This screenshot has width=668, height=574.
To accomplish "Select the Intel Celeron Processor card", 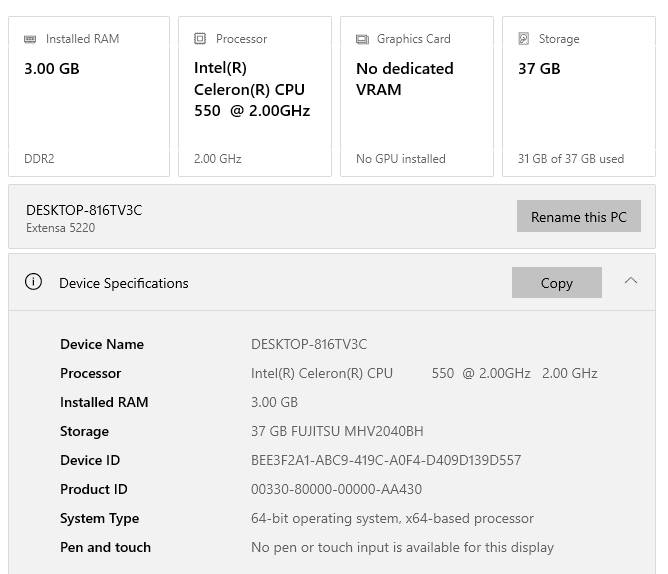I will pos(254,97).
